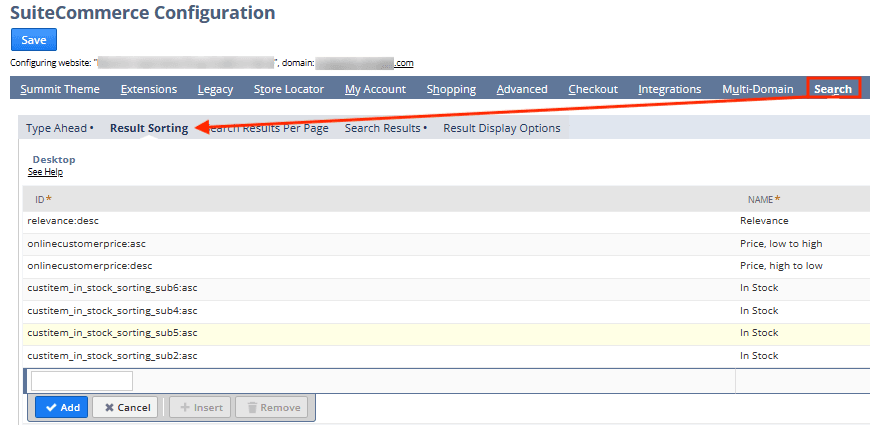
Task: Select the Multi-Domain tab
Action: [758, 89]
